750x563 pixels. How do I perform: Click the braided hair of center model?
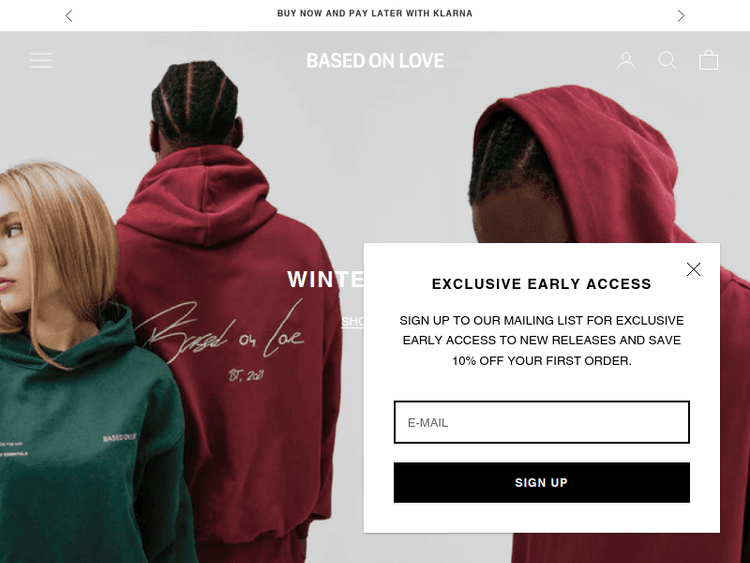tap(195, 103)
